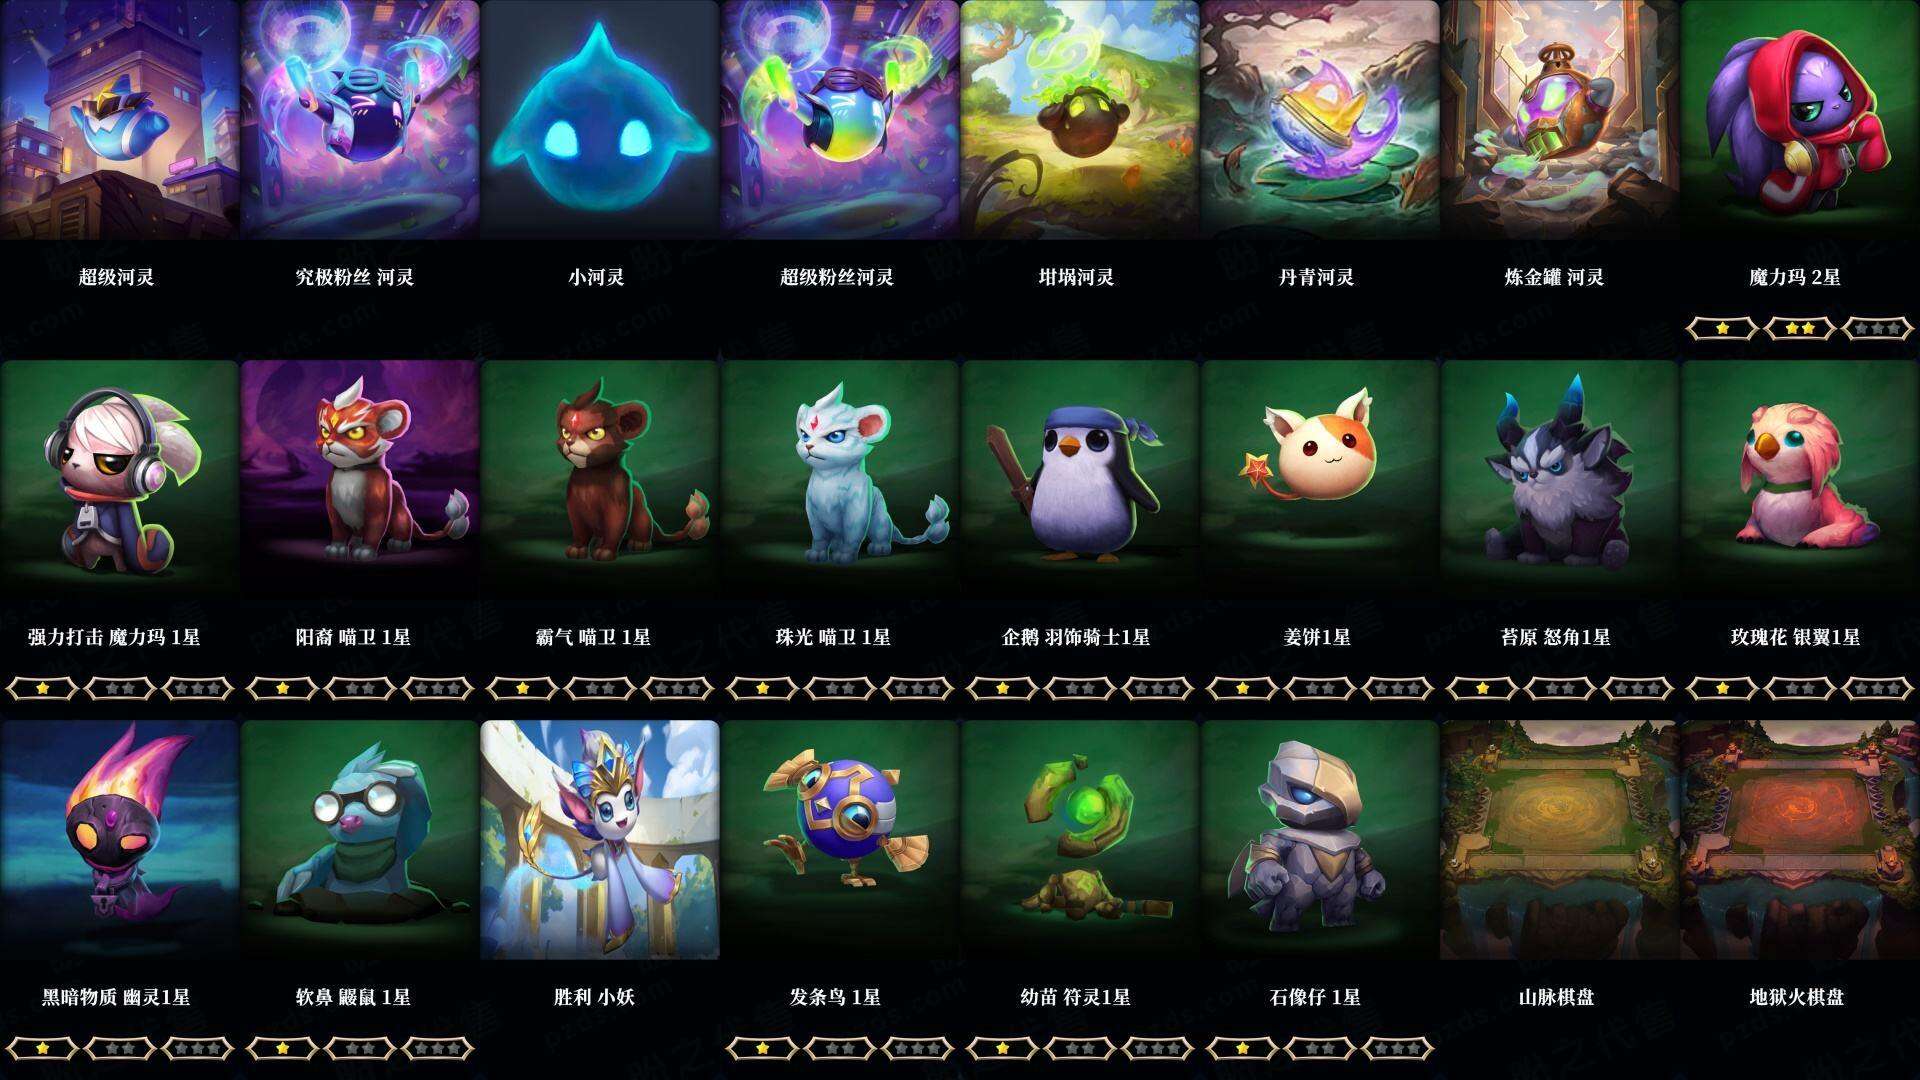Select three-star tier under 黑暗物质 幽灵
Viewport: 1920px width, 1080px height.
pos(198,1048)
